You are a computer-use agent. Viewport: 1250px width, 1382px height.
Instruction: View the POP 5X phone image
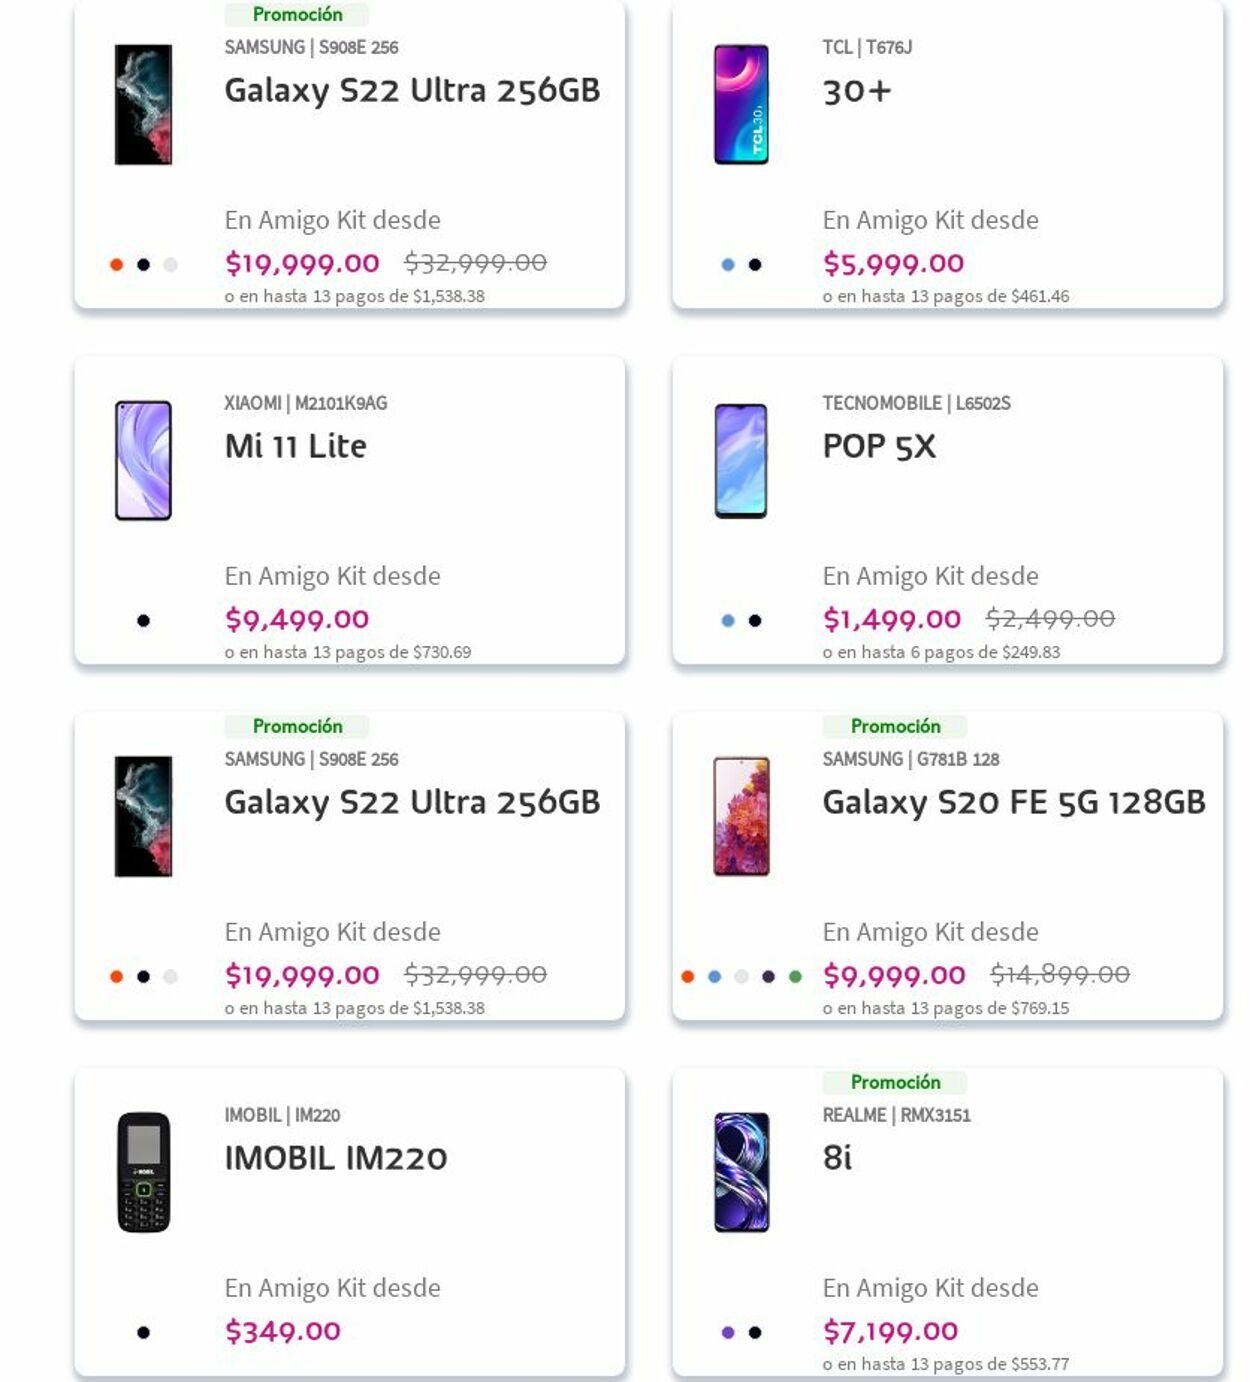[741, 461]
